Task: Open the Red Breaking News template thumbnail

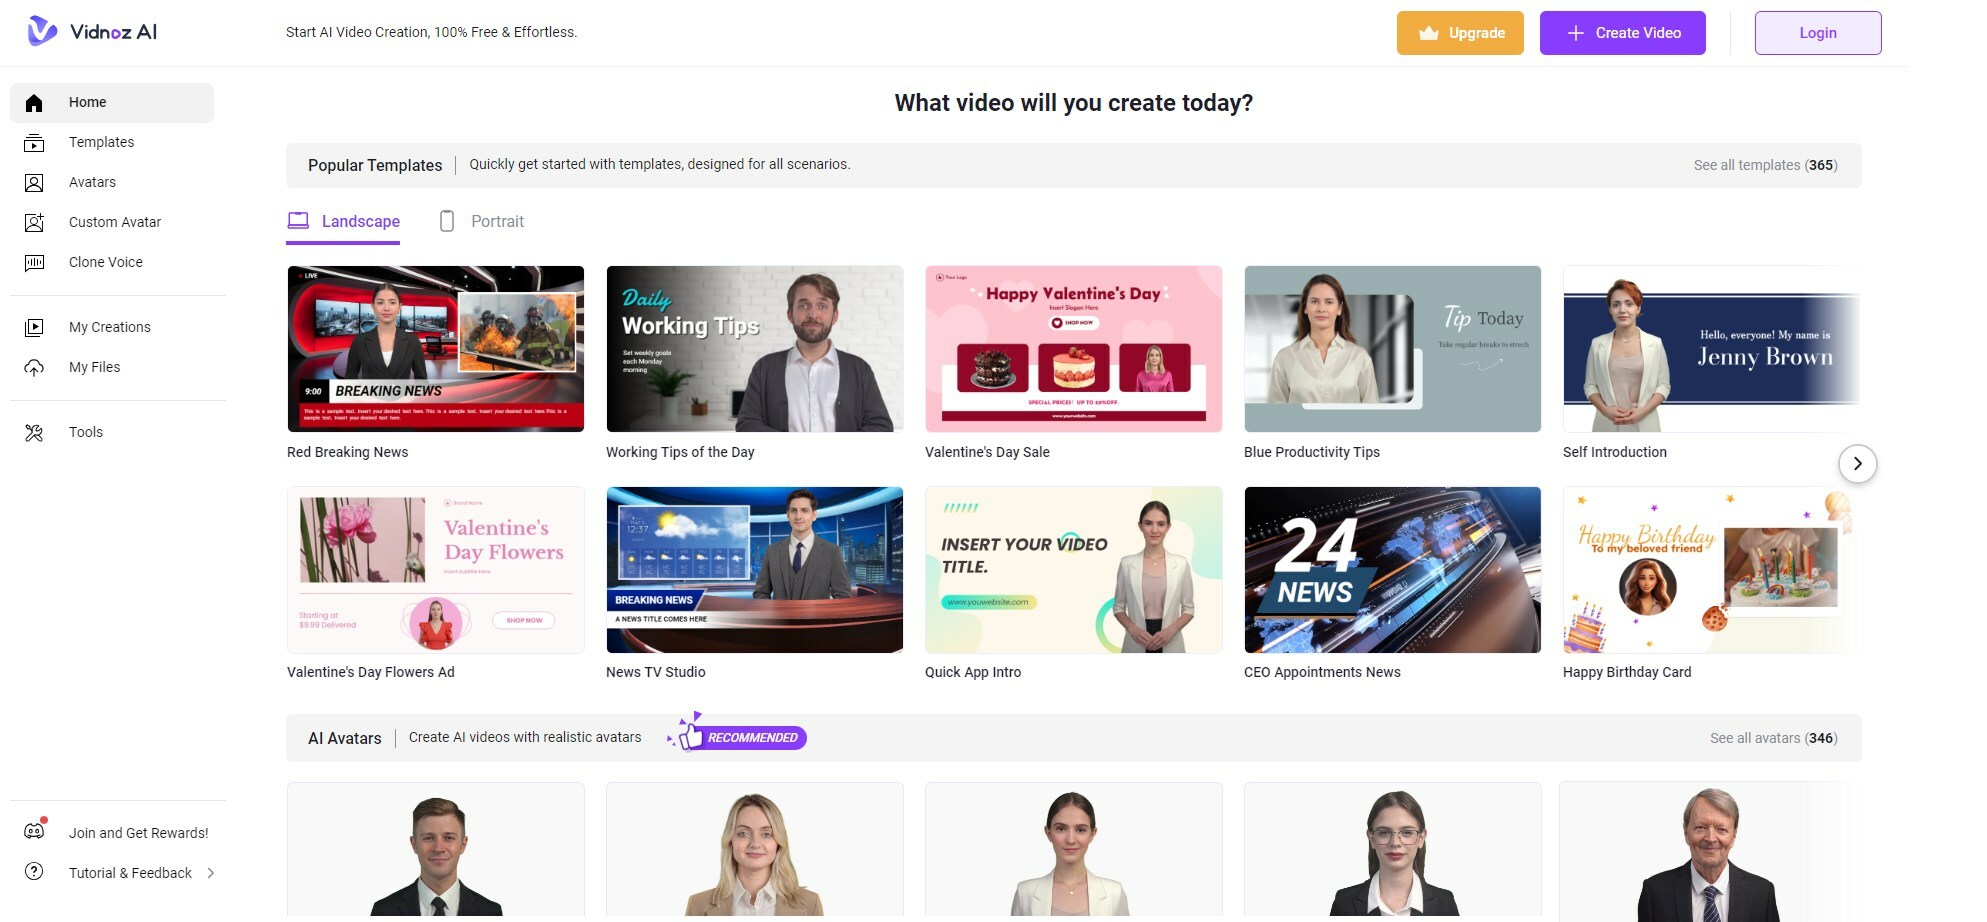Action: [435, 349]
